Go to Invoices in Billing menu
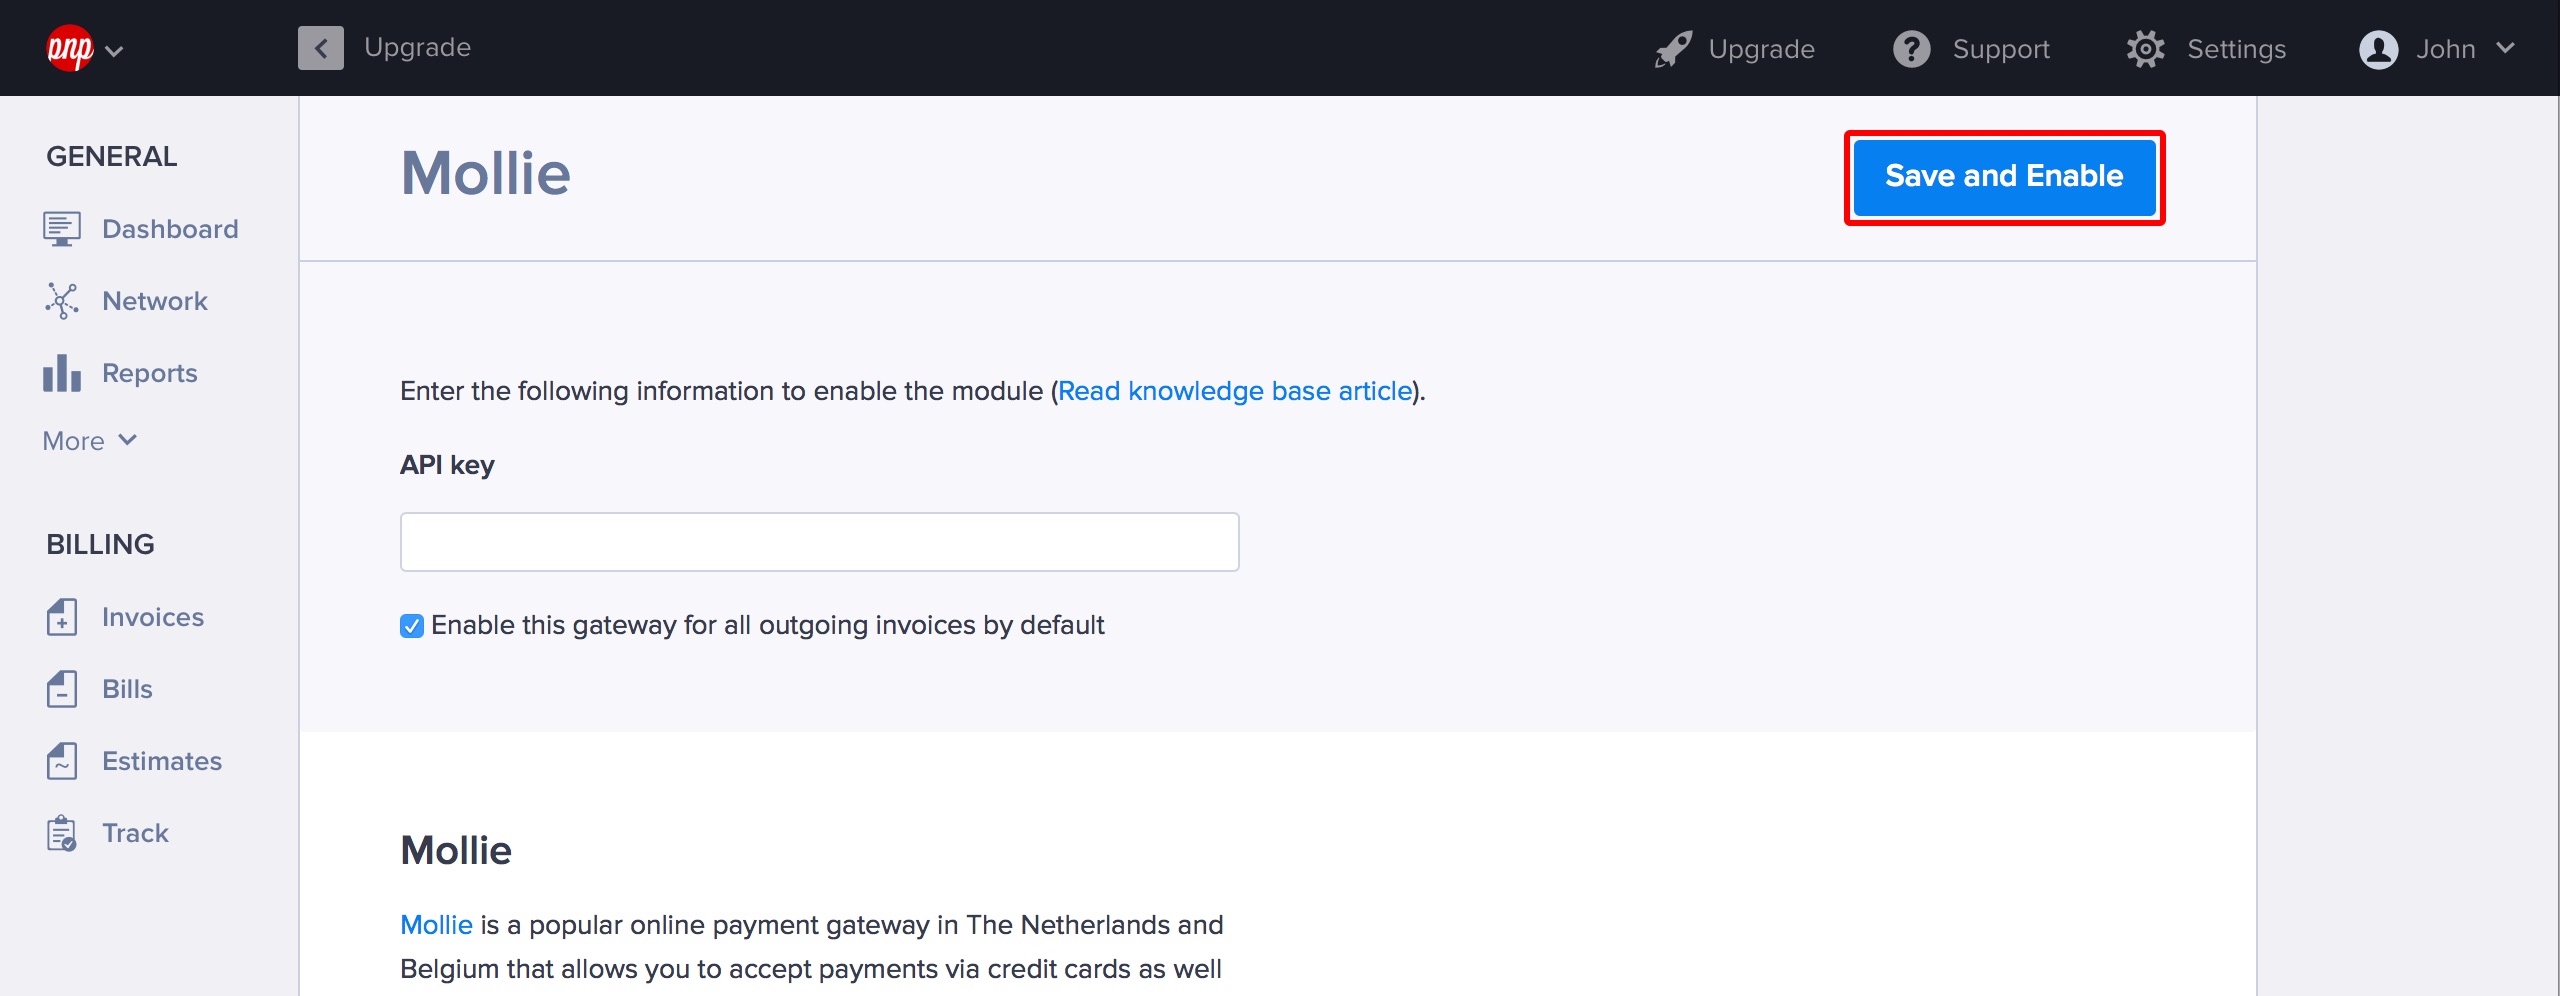This screenshot has width=2560, height=996. (152, 617)
